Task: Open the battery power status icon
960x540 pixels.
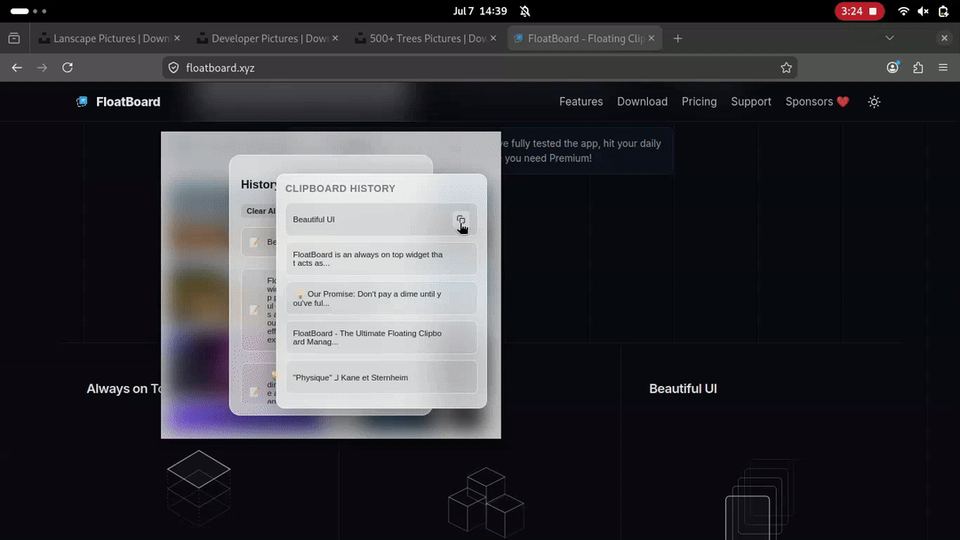Action: 943,11
